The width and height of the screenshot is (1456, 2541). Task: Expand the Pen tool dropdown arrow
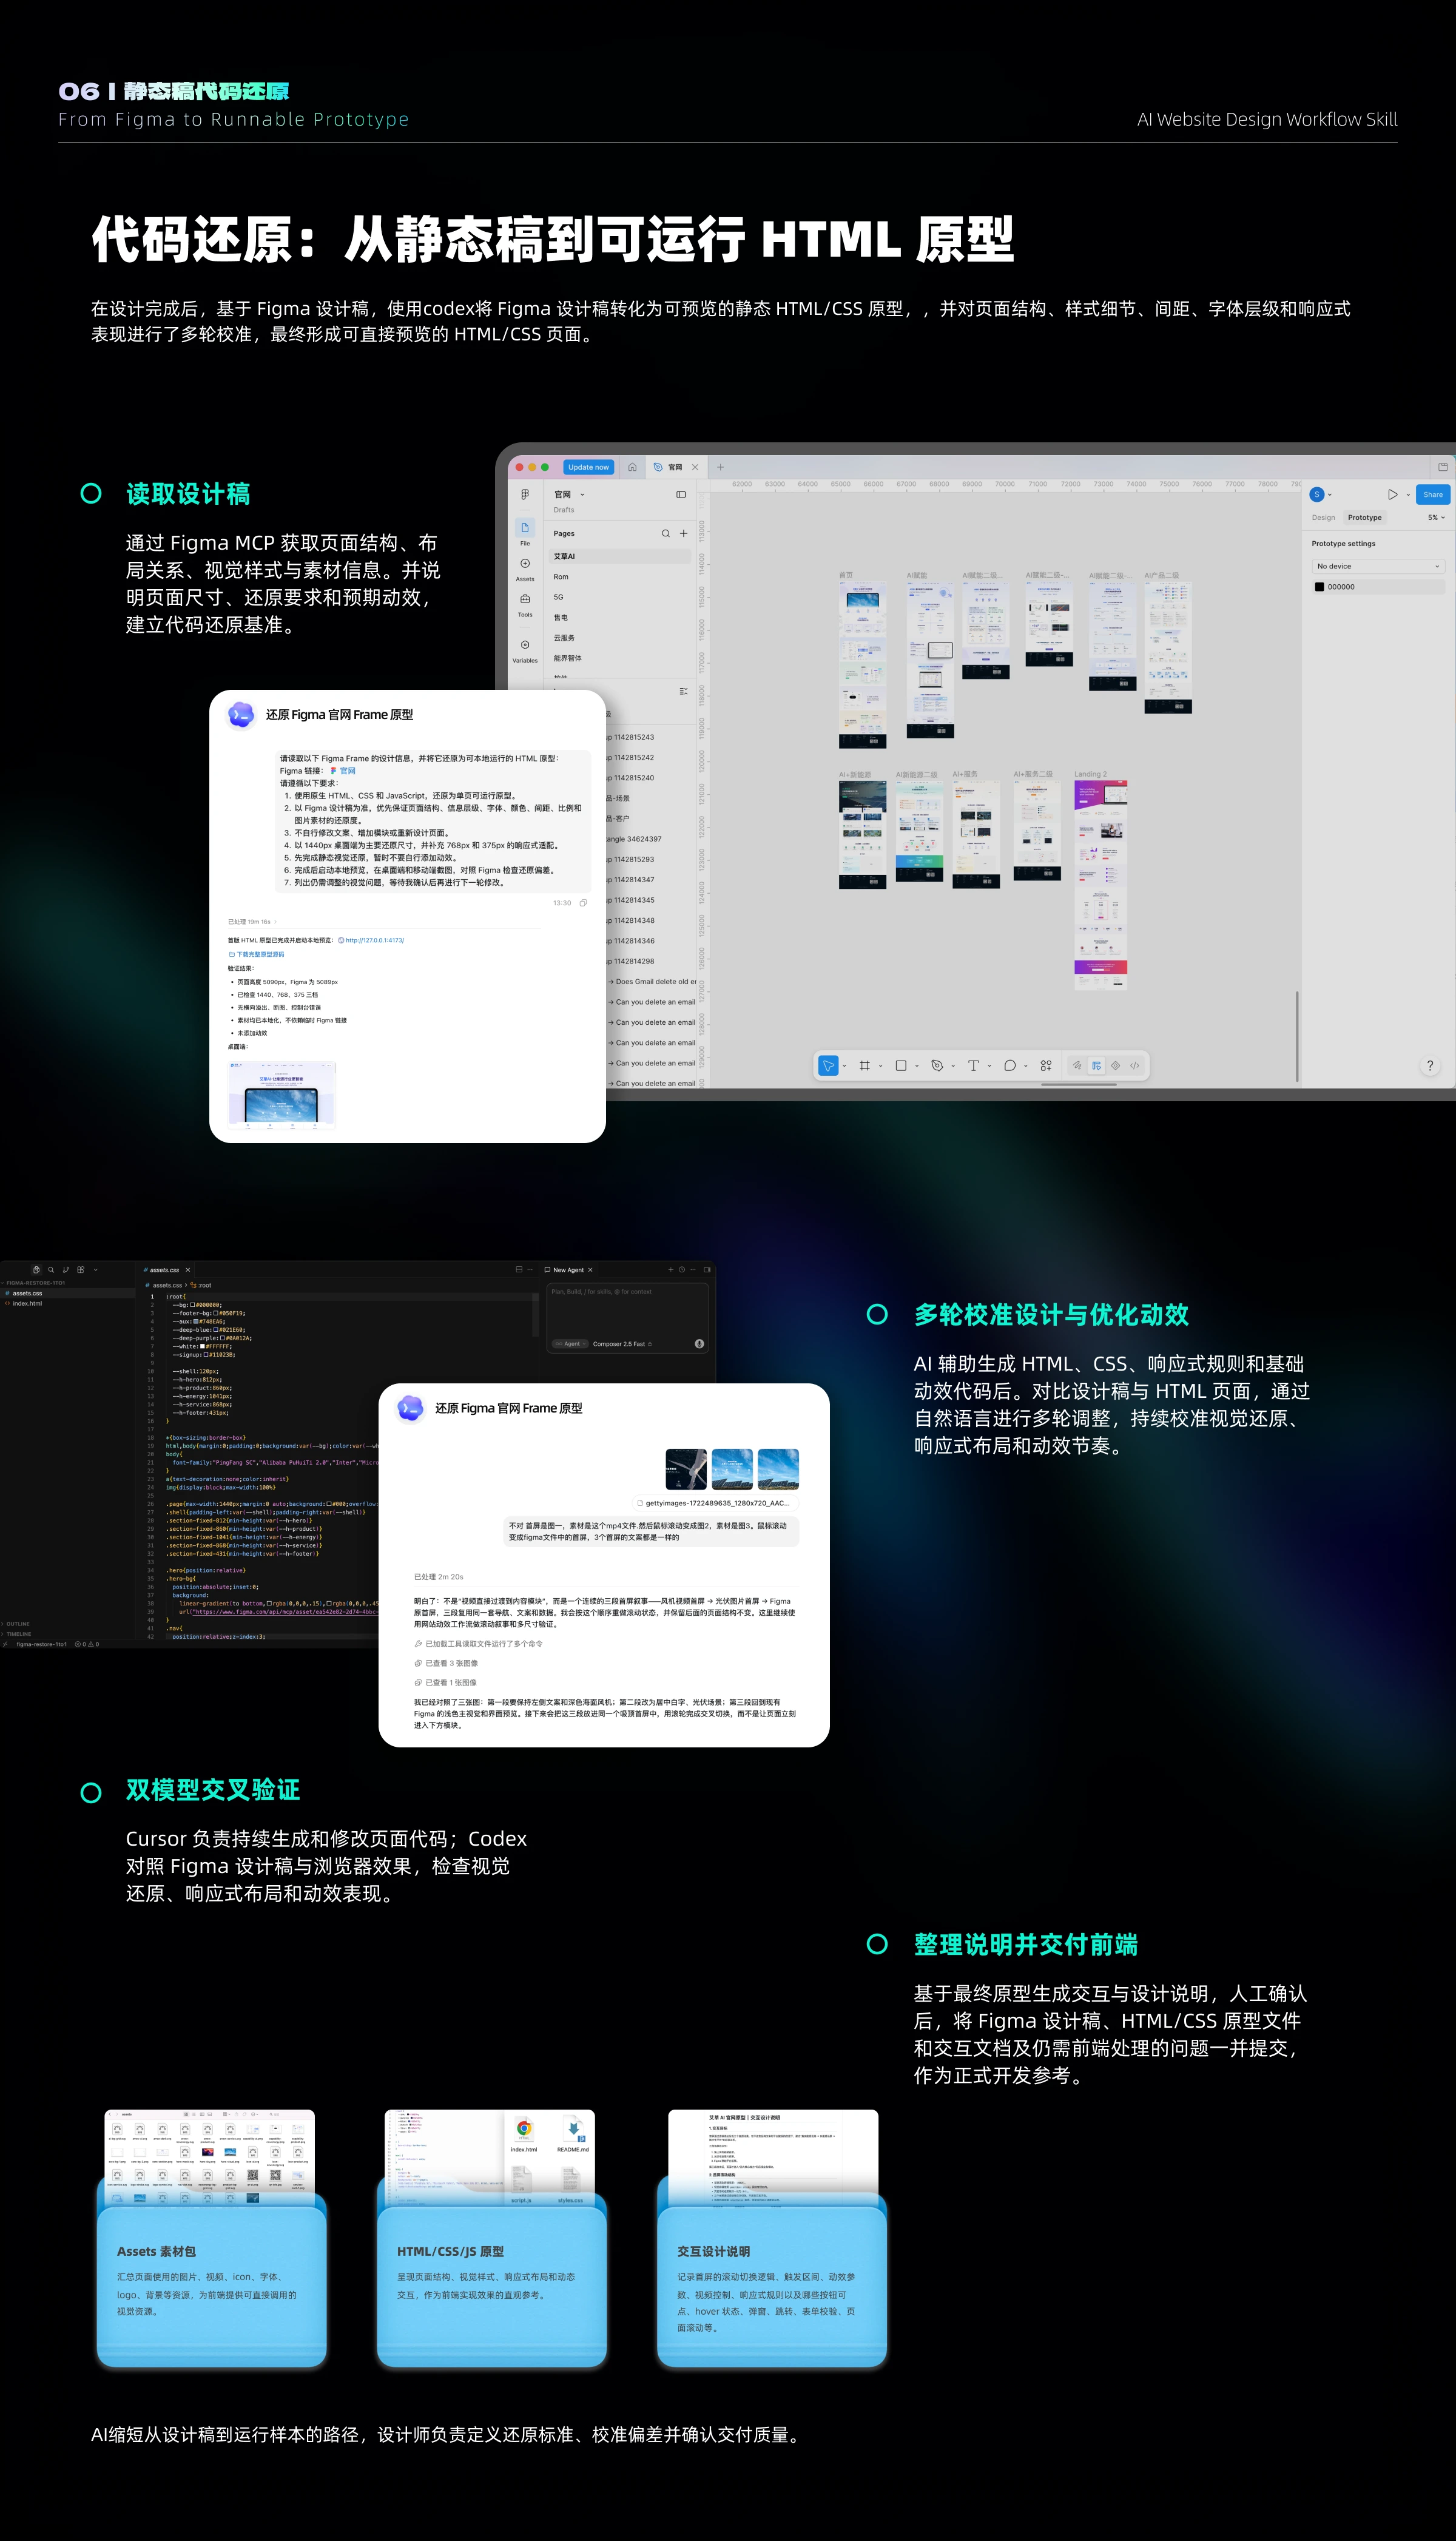tap(953, 1066)
